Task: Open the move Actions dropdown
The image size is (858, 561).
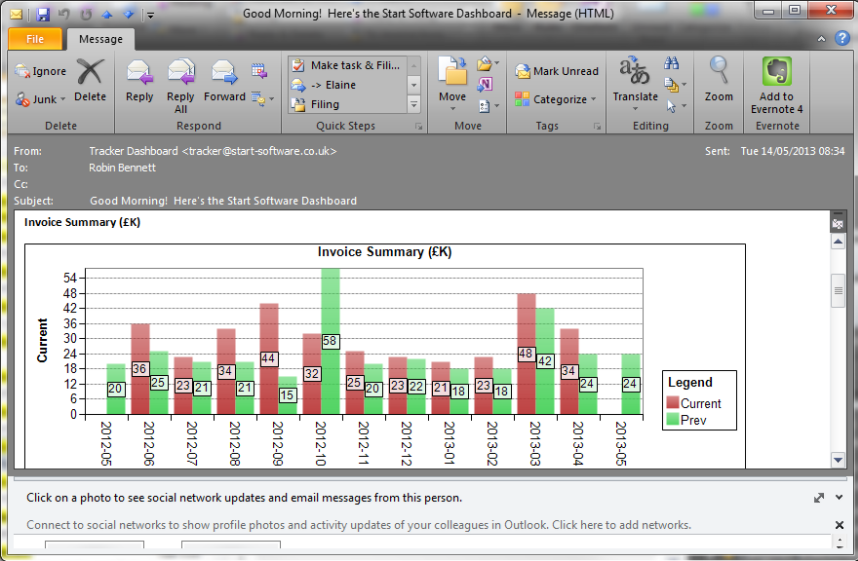Action: (488, 106)
